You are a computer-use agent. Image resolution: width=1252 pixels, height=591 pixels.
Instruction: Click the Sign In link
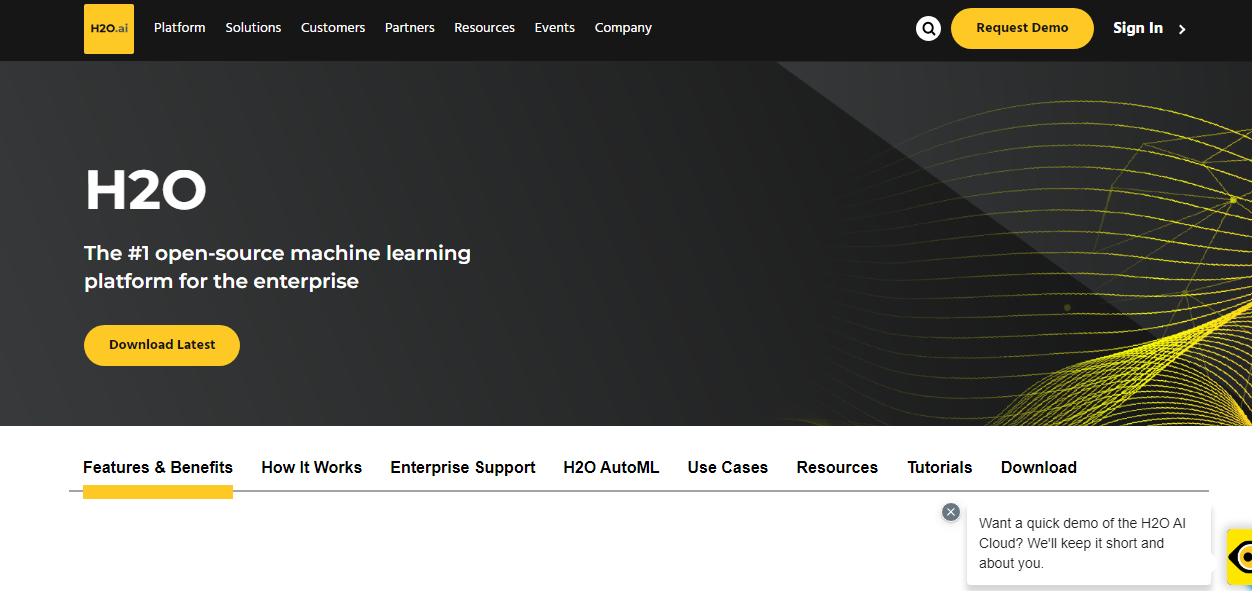[1138, 28]
